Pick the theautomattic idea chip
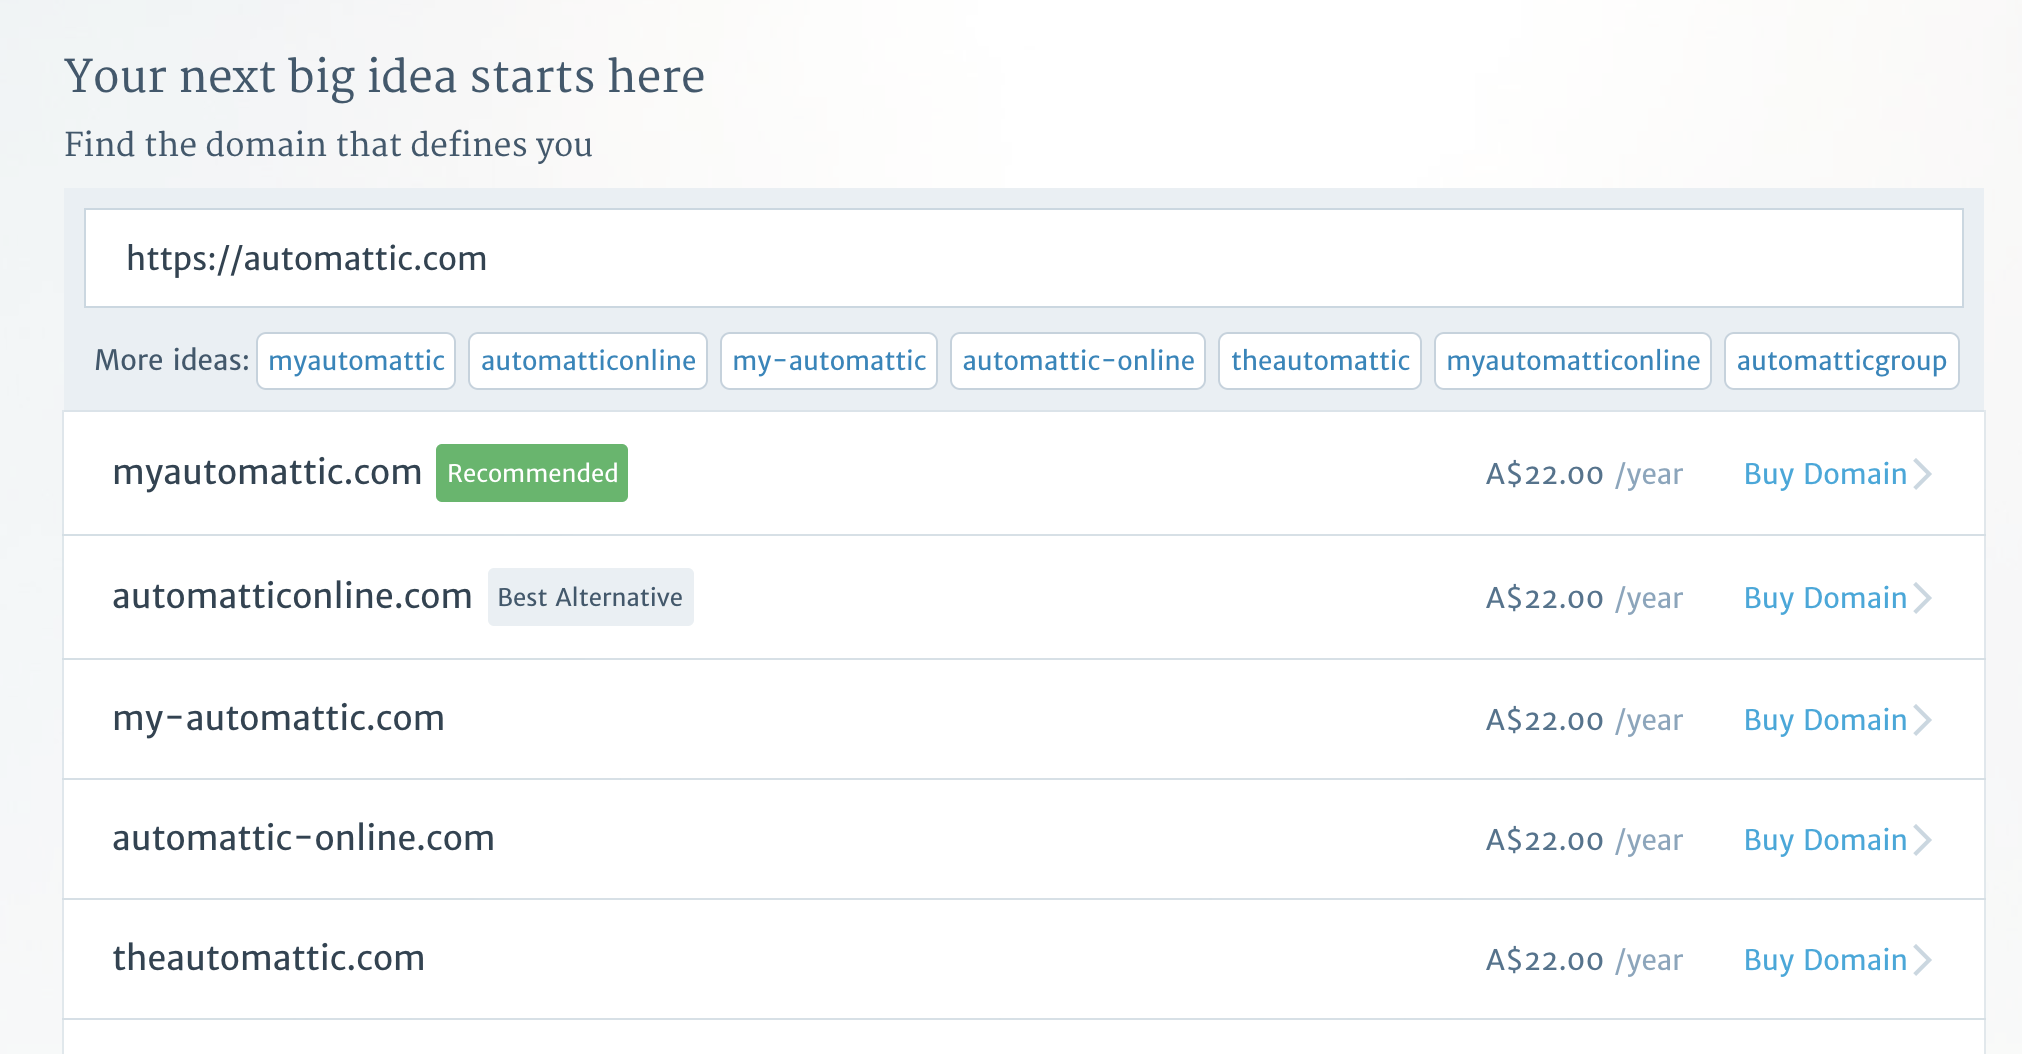Viewport: 2022px width, 1054px height. 1320,361
